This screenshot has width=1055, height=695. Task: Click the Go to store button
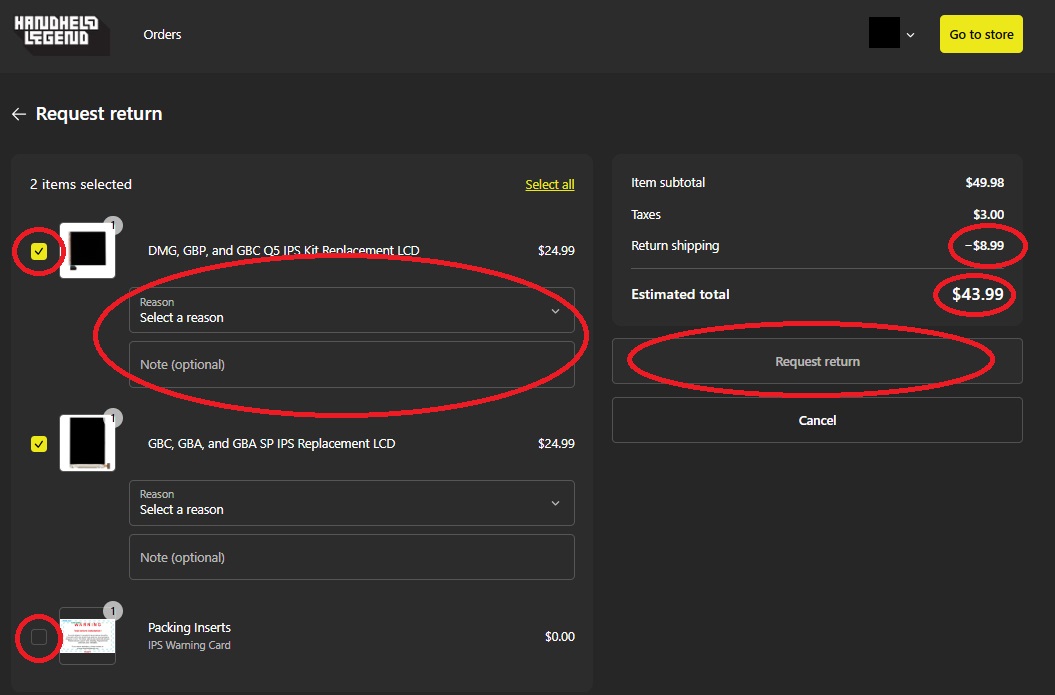click(x=981, y=34)
